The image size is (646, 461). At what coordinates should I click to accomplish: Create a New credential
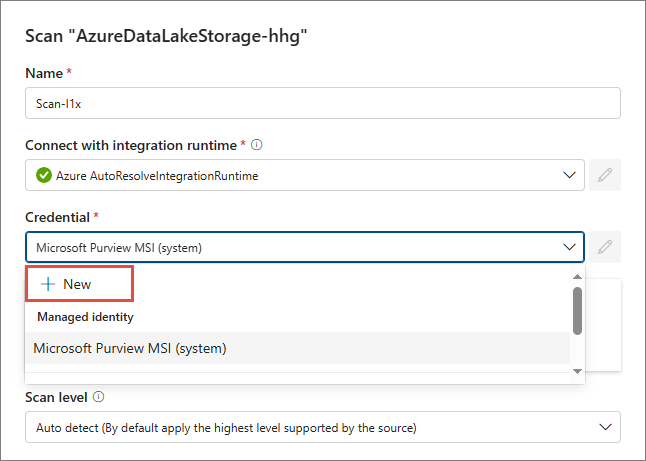(x=80, y=284)
